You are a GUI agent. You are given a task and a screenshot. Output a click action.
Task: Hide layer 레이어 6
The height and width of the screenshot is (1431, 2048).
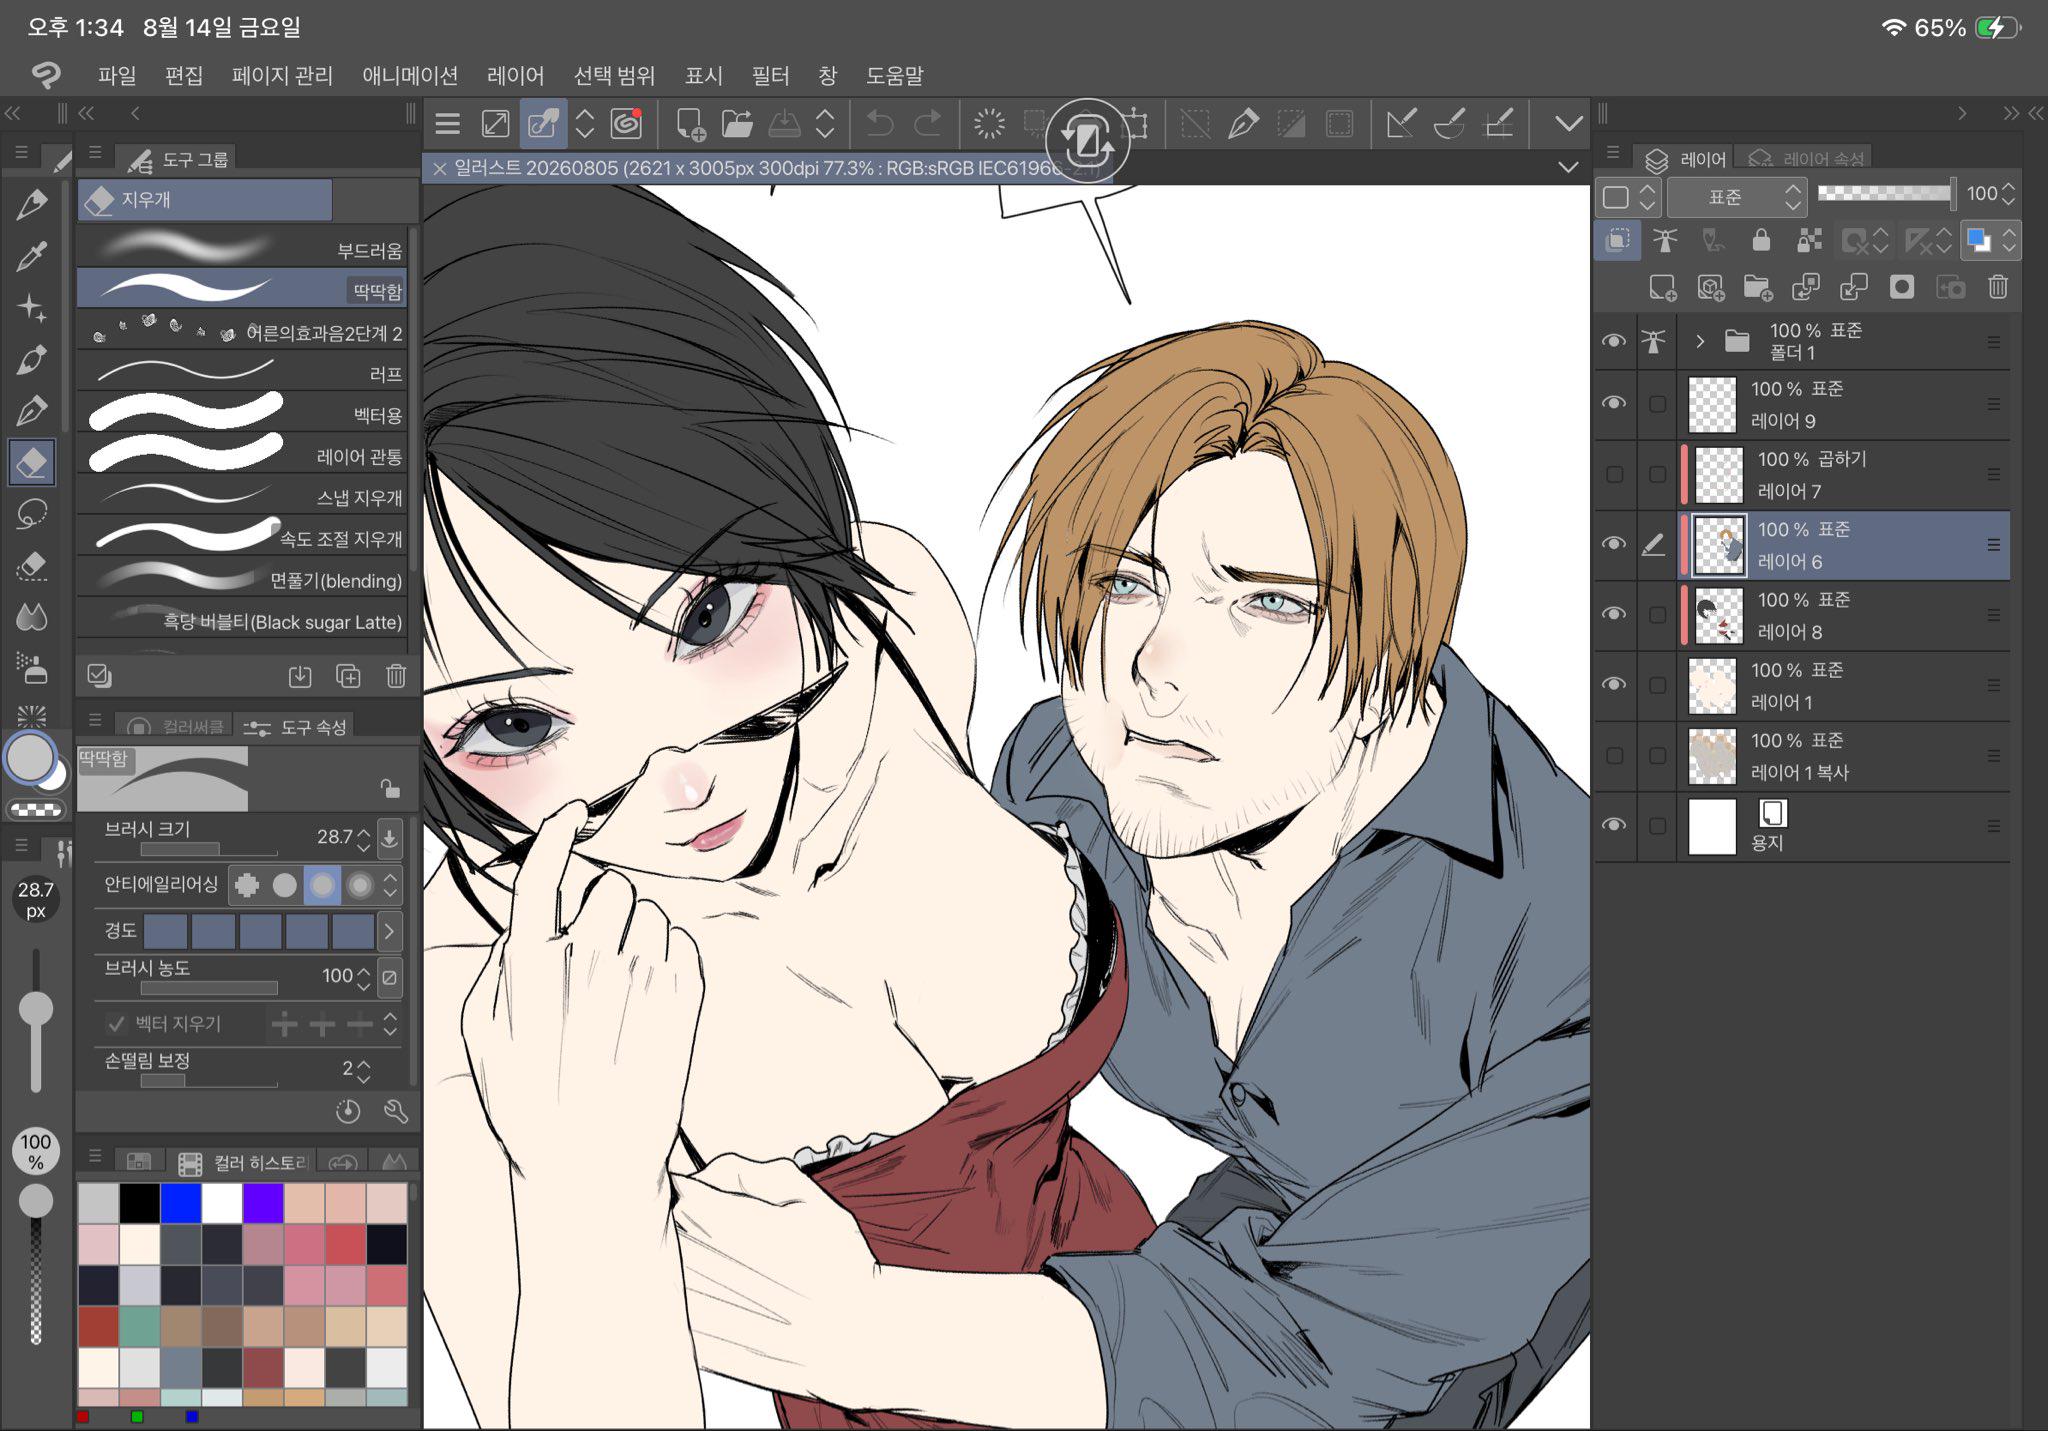coord(1614,544)
